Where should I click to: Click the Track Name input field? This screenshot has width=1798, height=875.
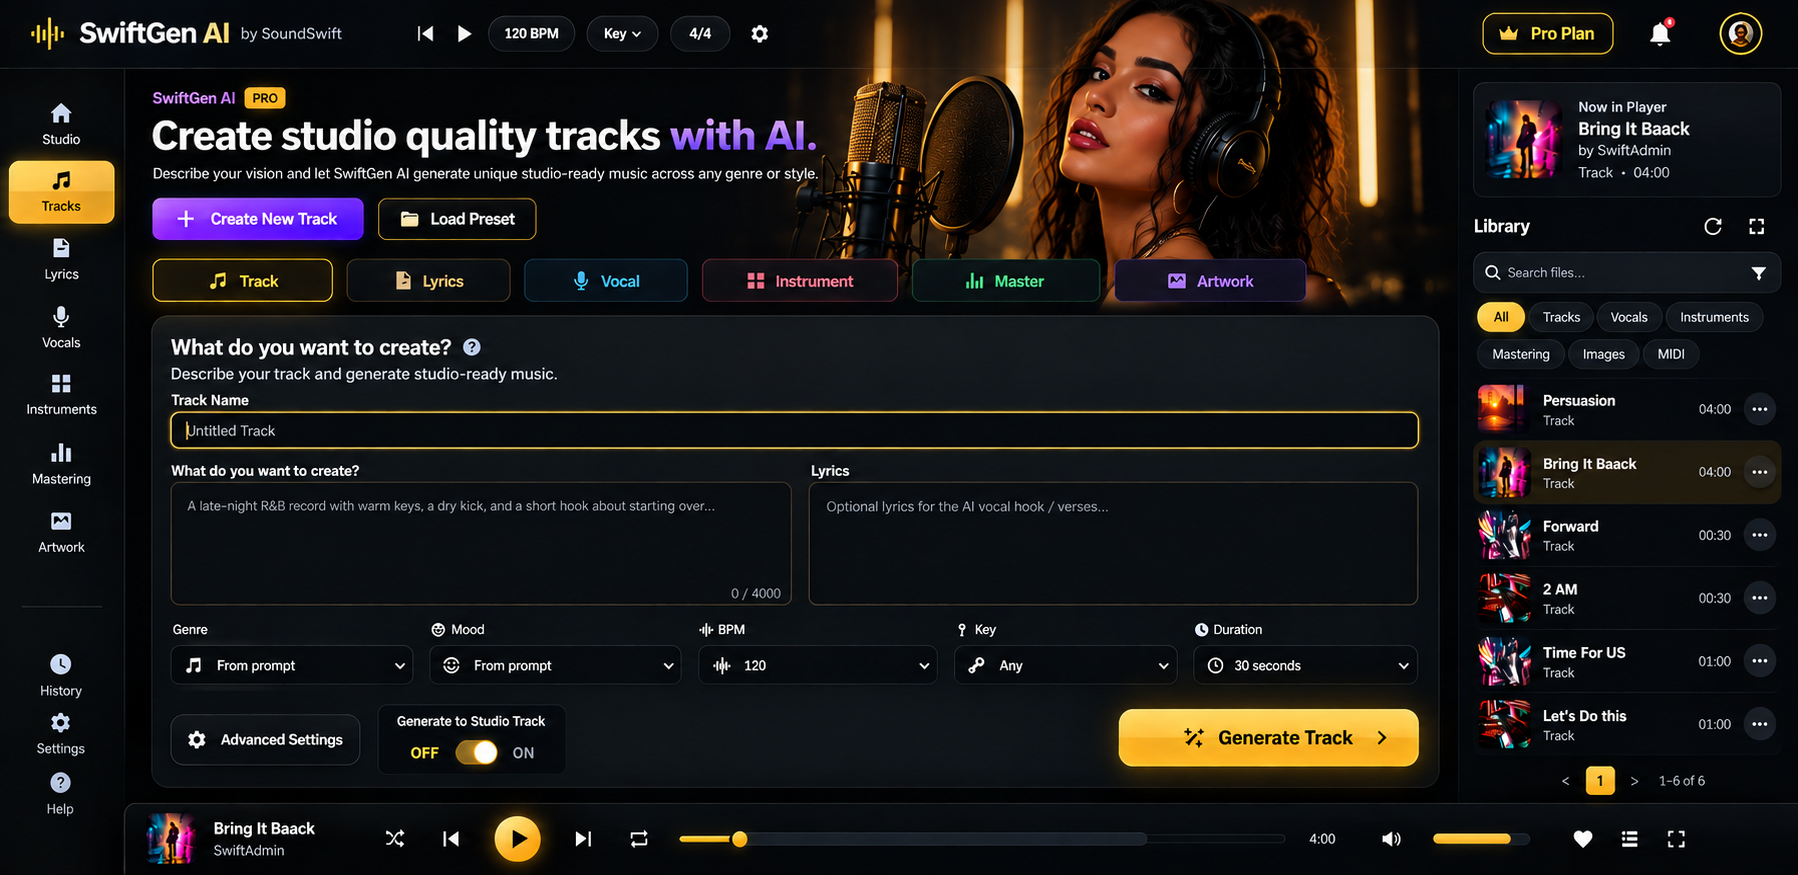795,430
